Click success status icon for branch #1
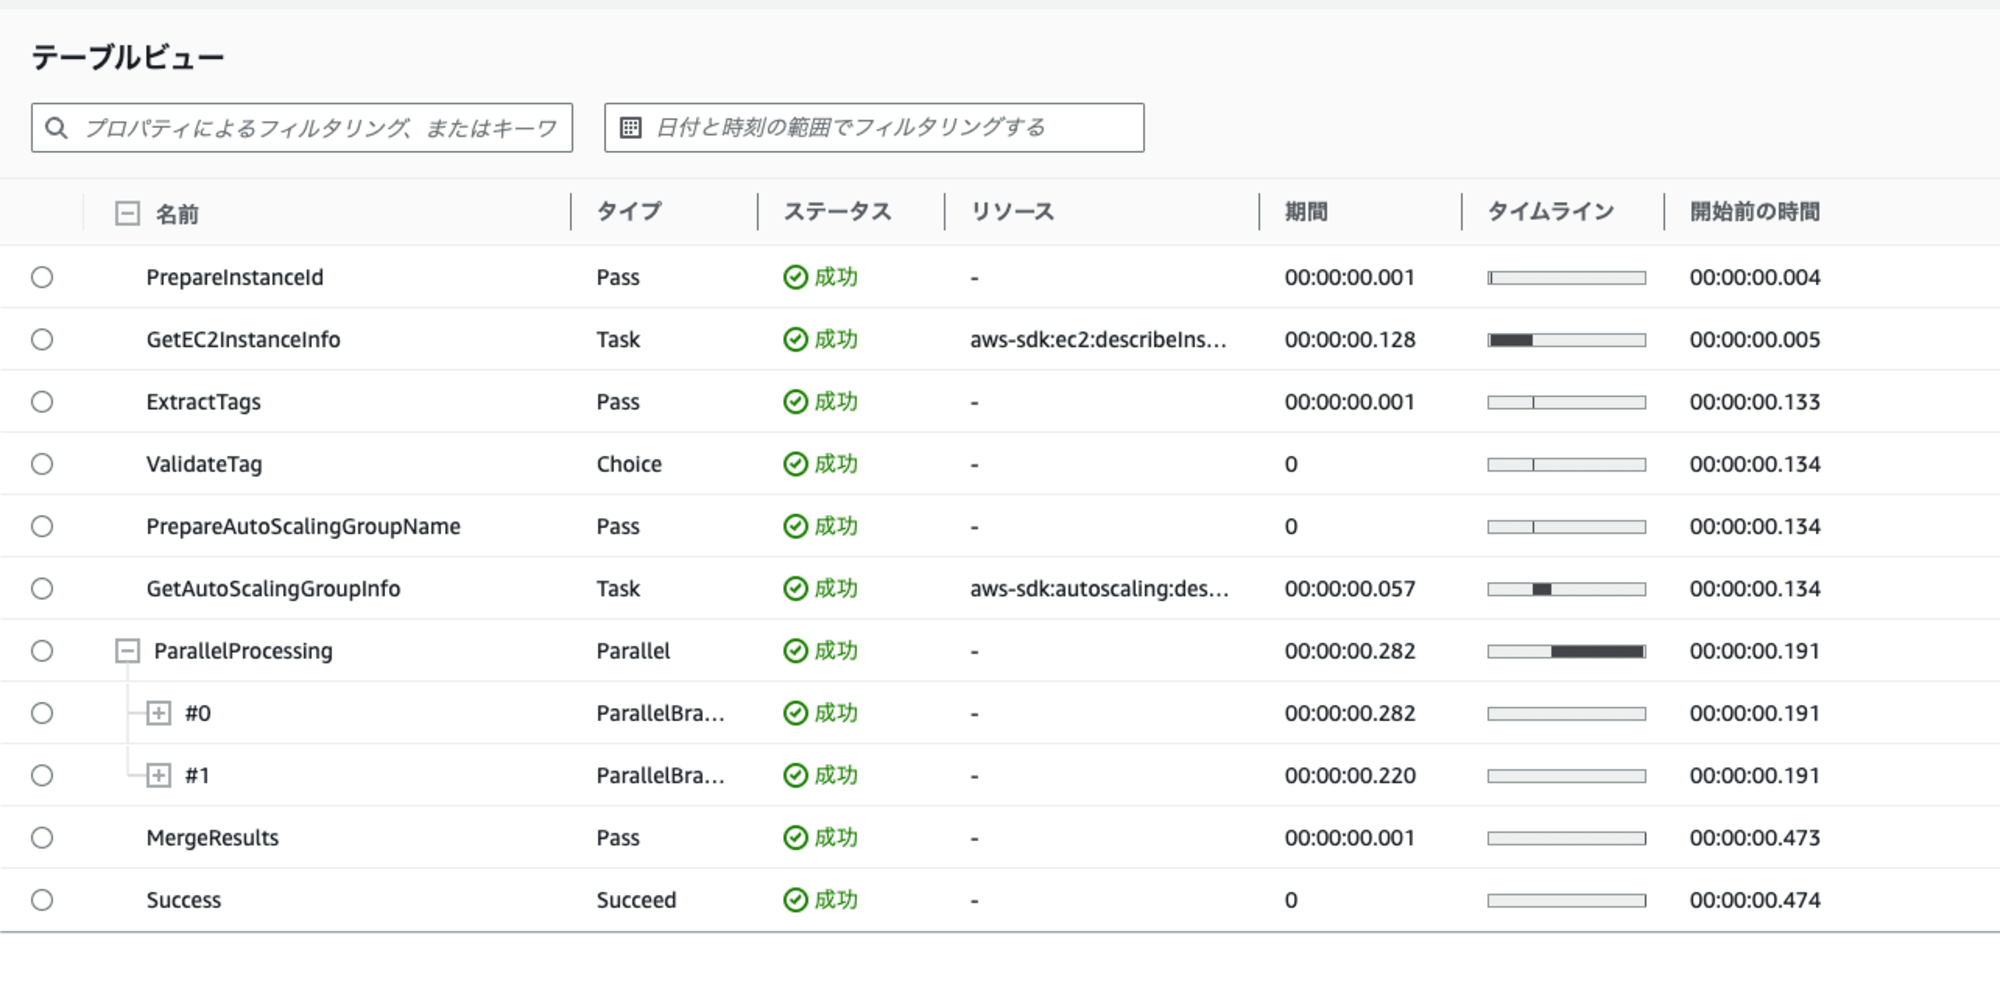 795,775
